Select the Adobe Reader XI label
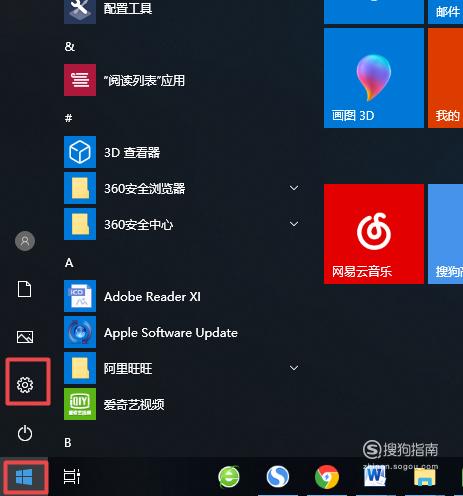The height and width of the screenshot is (496, 463). [x=152, y=296]
